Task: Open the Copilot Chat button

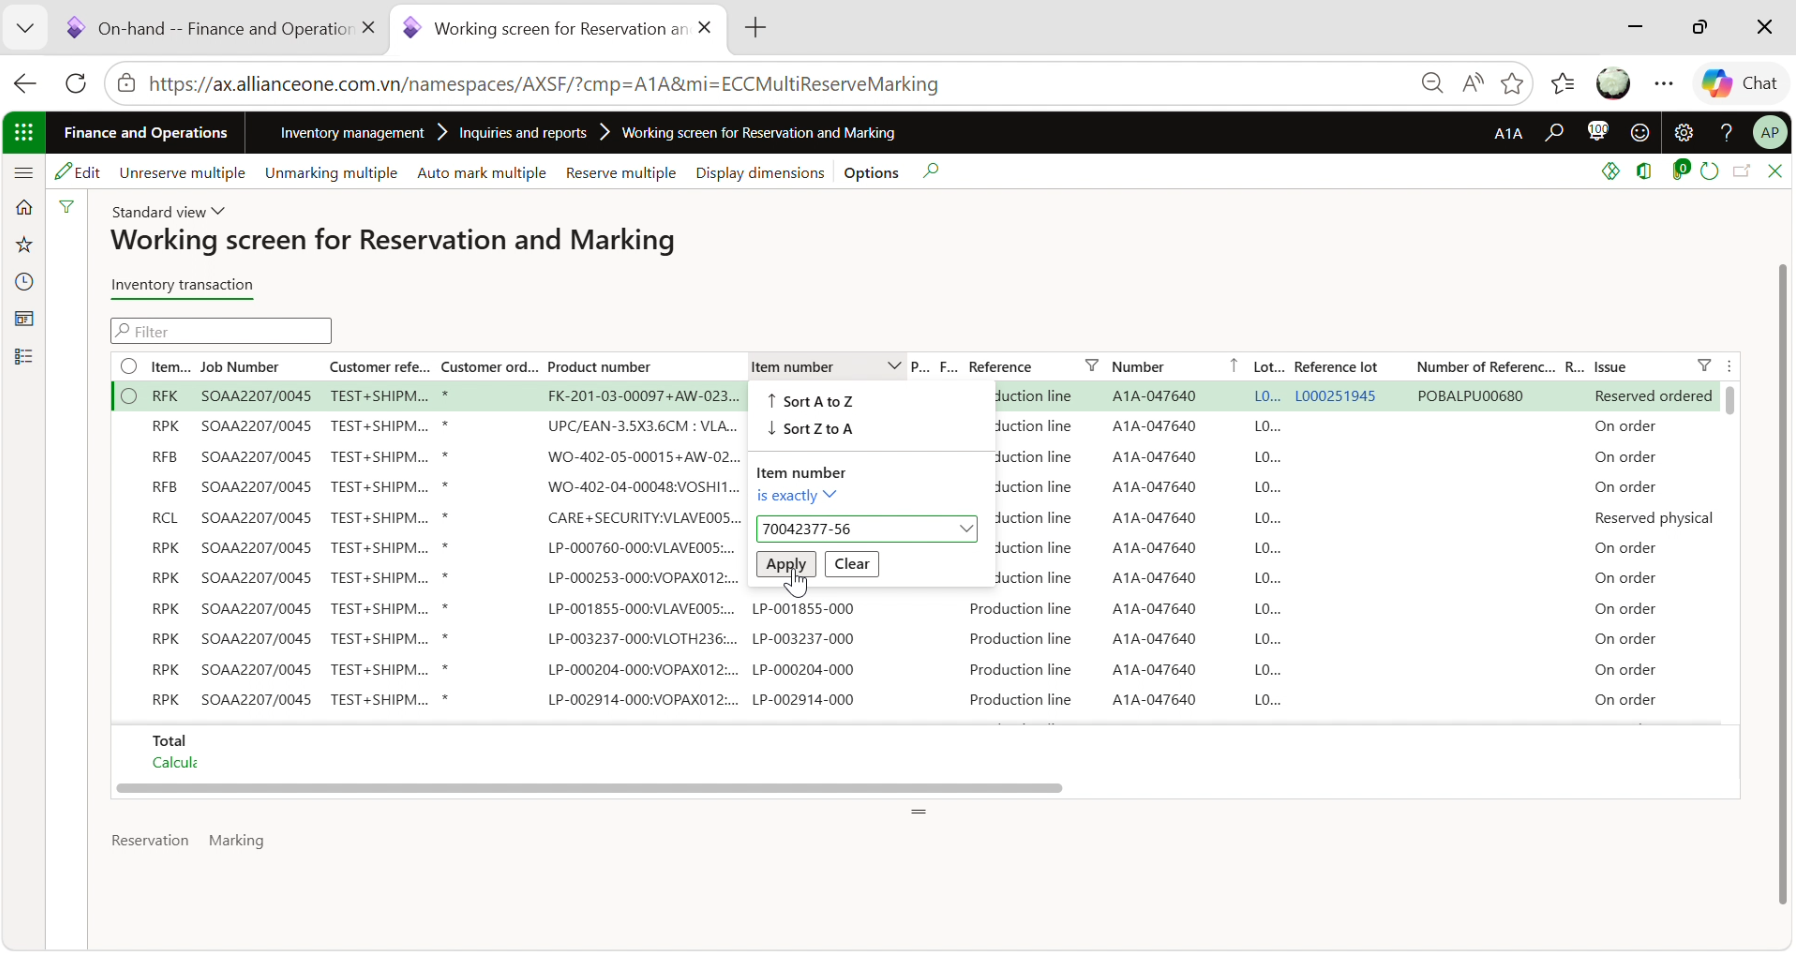Action: [x=1740, y=83]
